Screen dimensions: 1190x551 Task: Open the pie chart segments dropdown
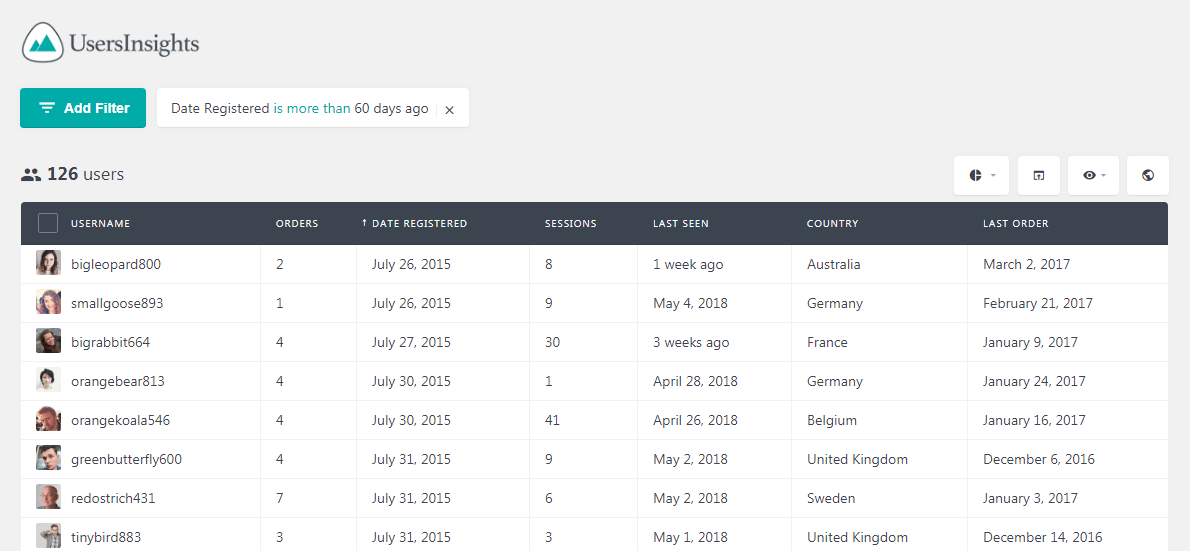(981, 175)
